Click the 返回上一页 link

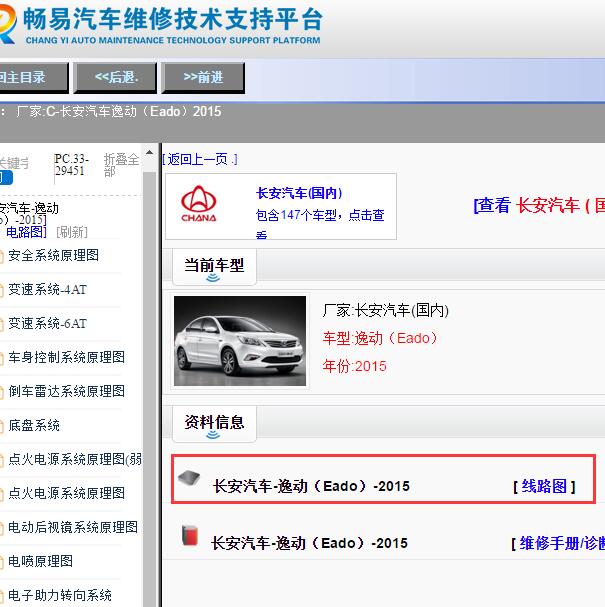[200, 159]
